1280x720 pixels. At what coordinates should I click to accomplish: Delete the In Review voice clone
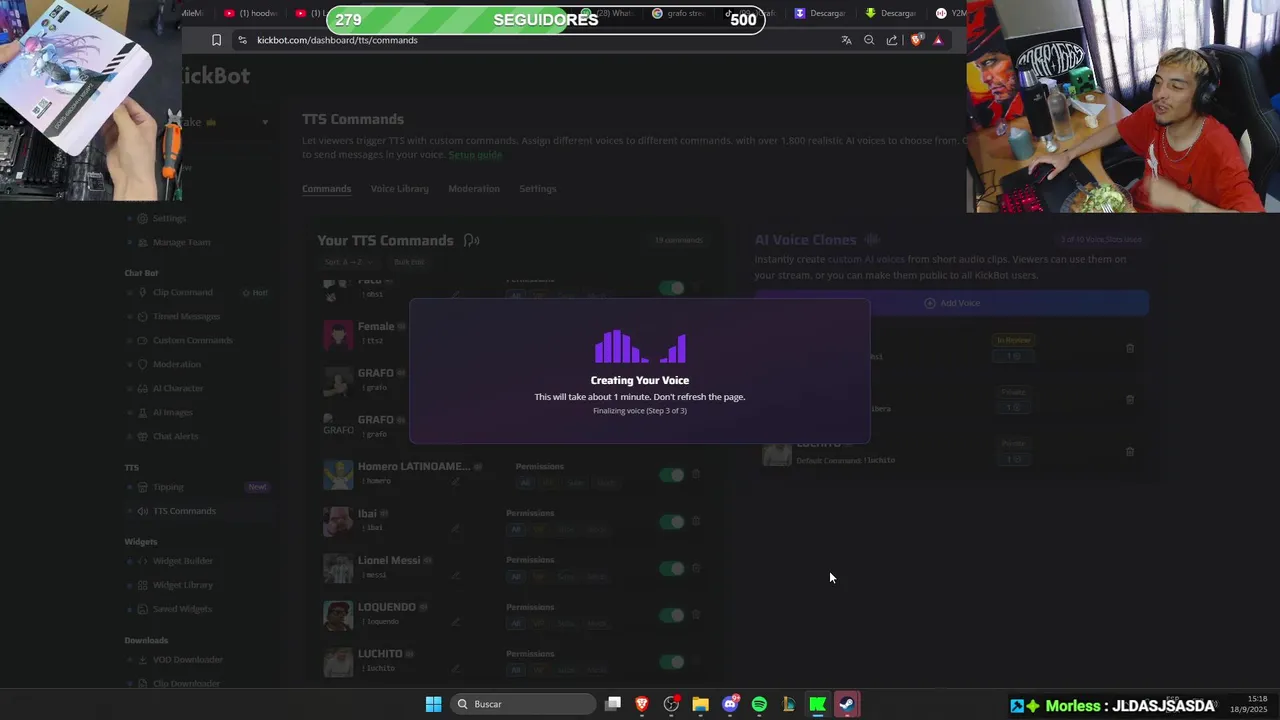coord(1130,348)
